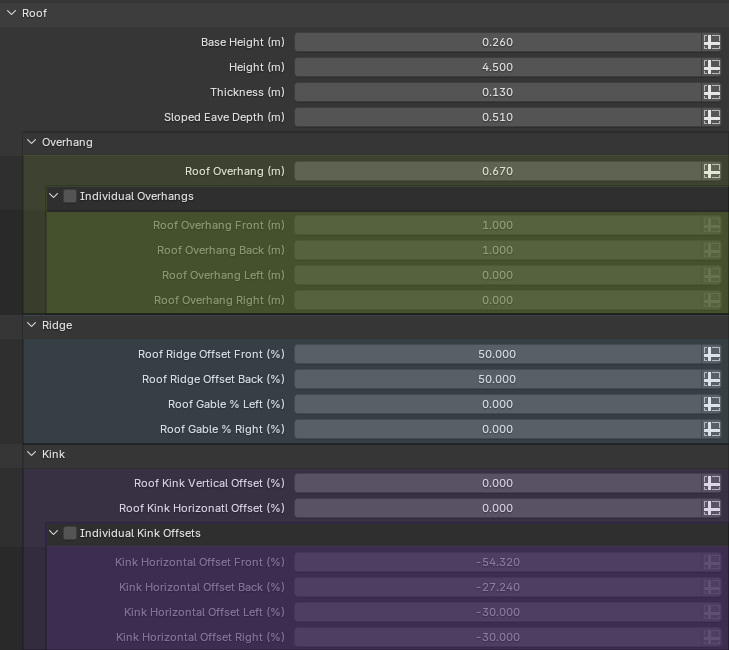The image size is (729, 650).
Task: Click the Sloped Eave Depth field 0.510
Action: (x=497, y=117)
